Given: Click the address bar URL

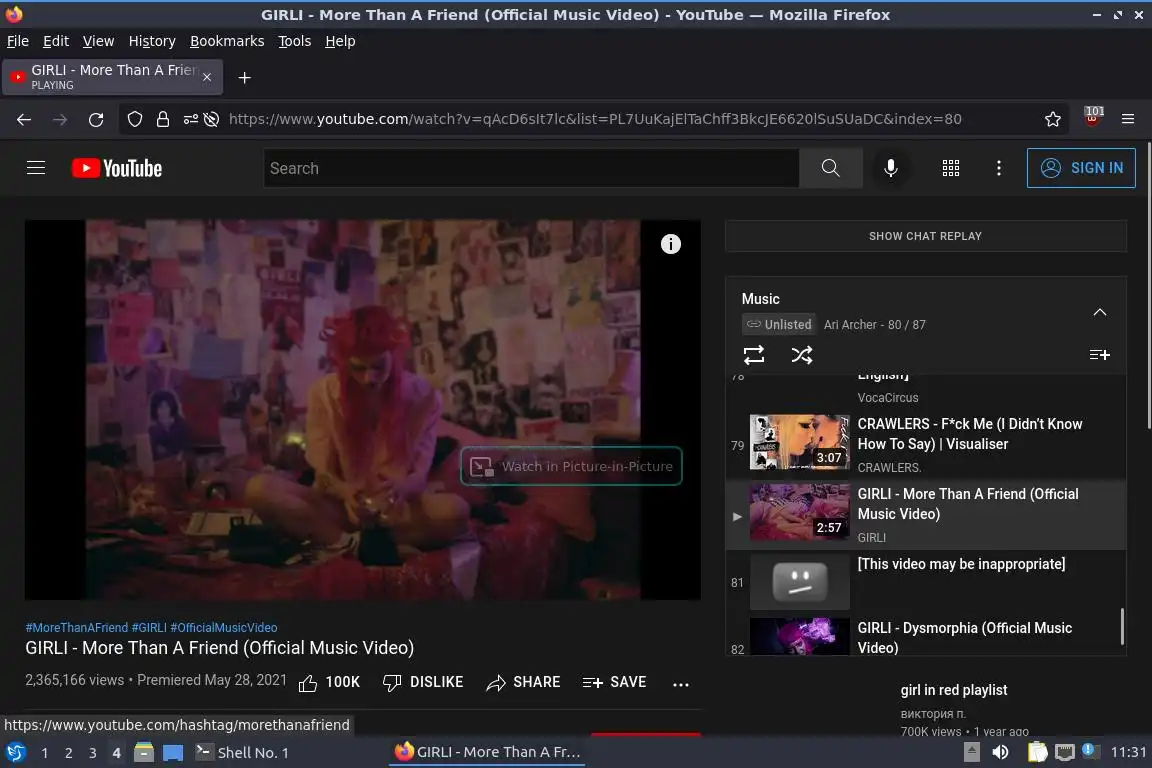Looking at the screenshot, I should pos(594,119).
